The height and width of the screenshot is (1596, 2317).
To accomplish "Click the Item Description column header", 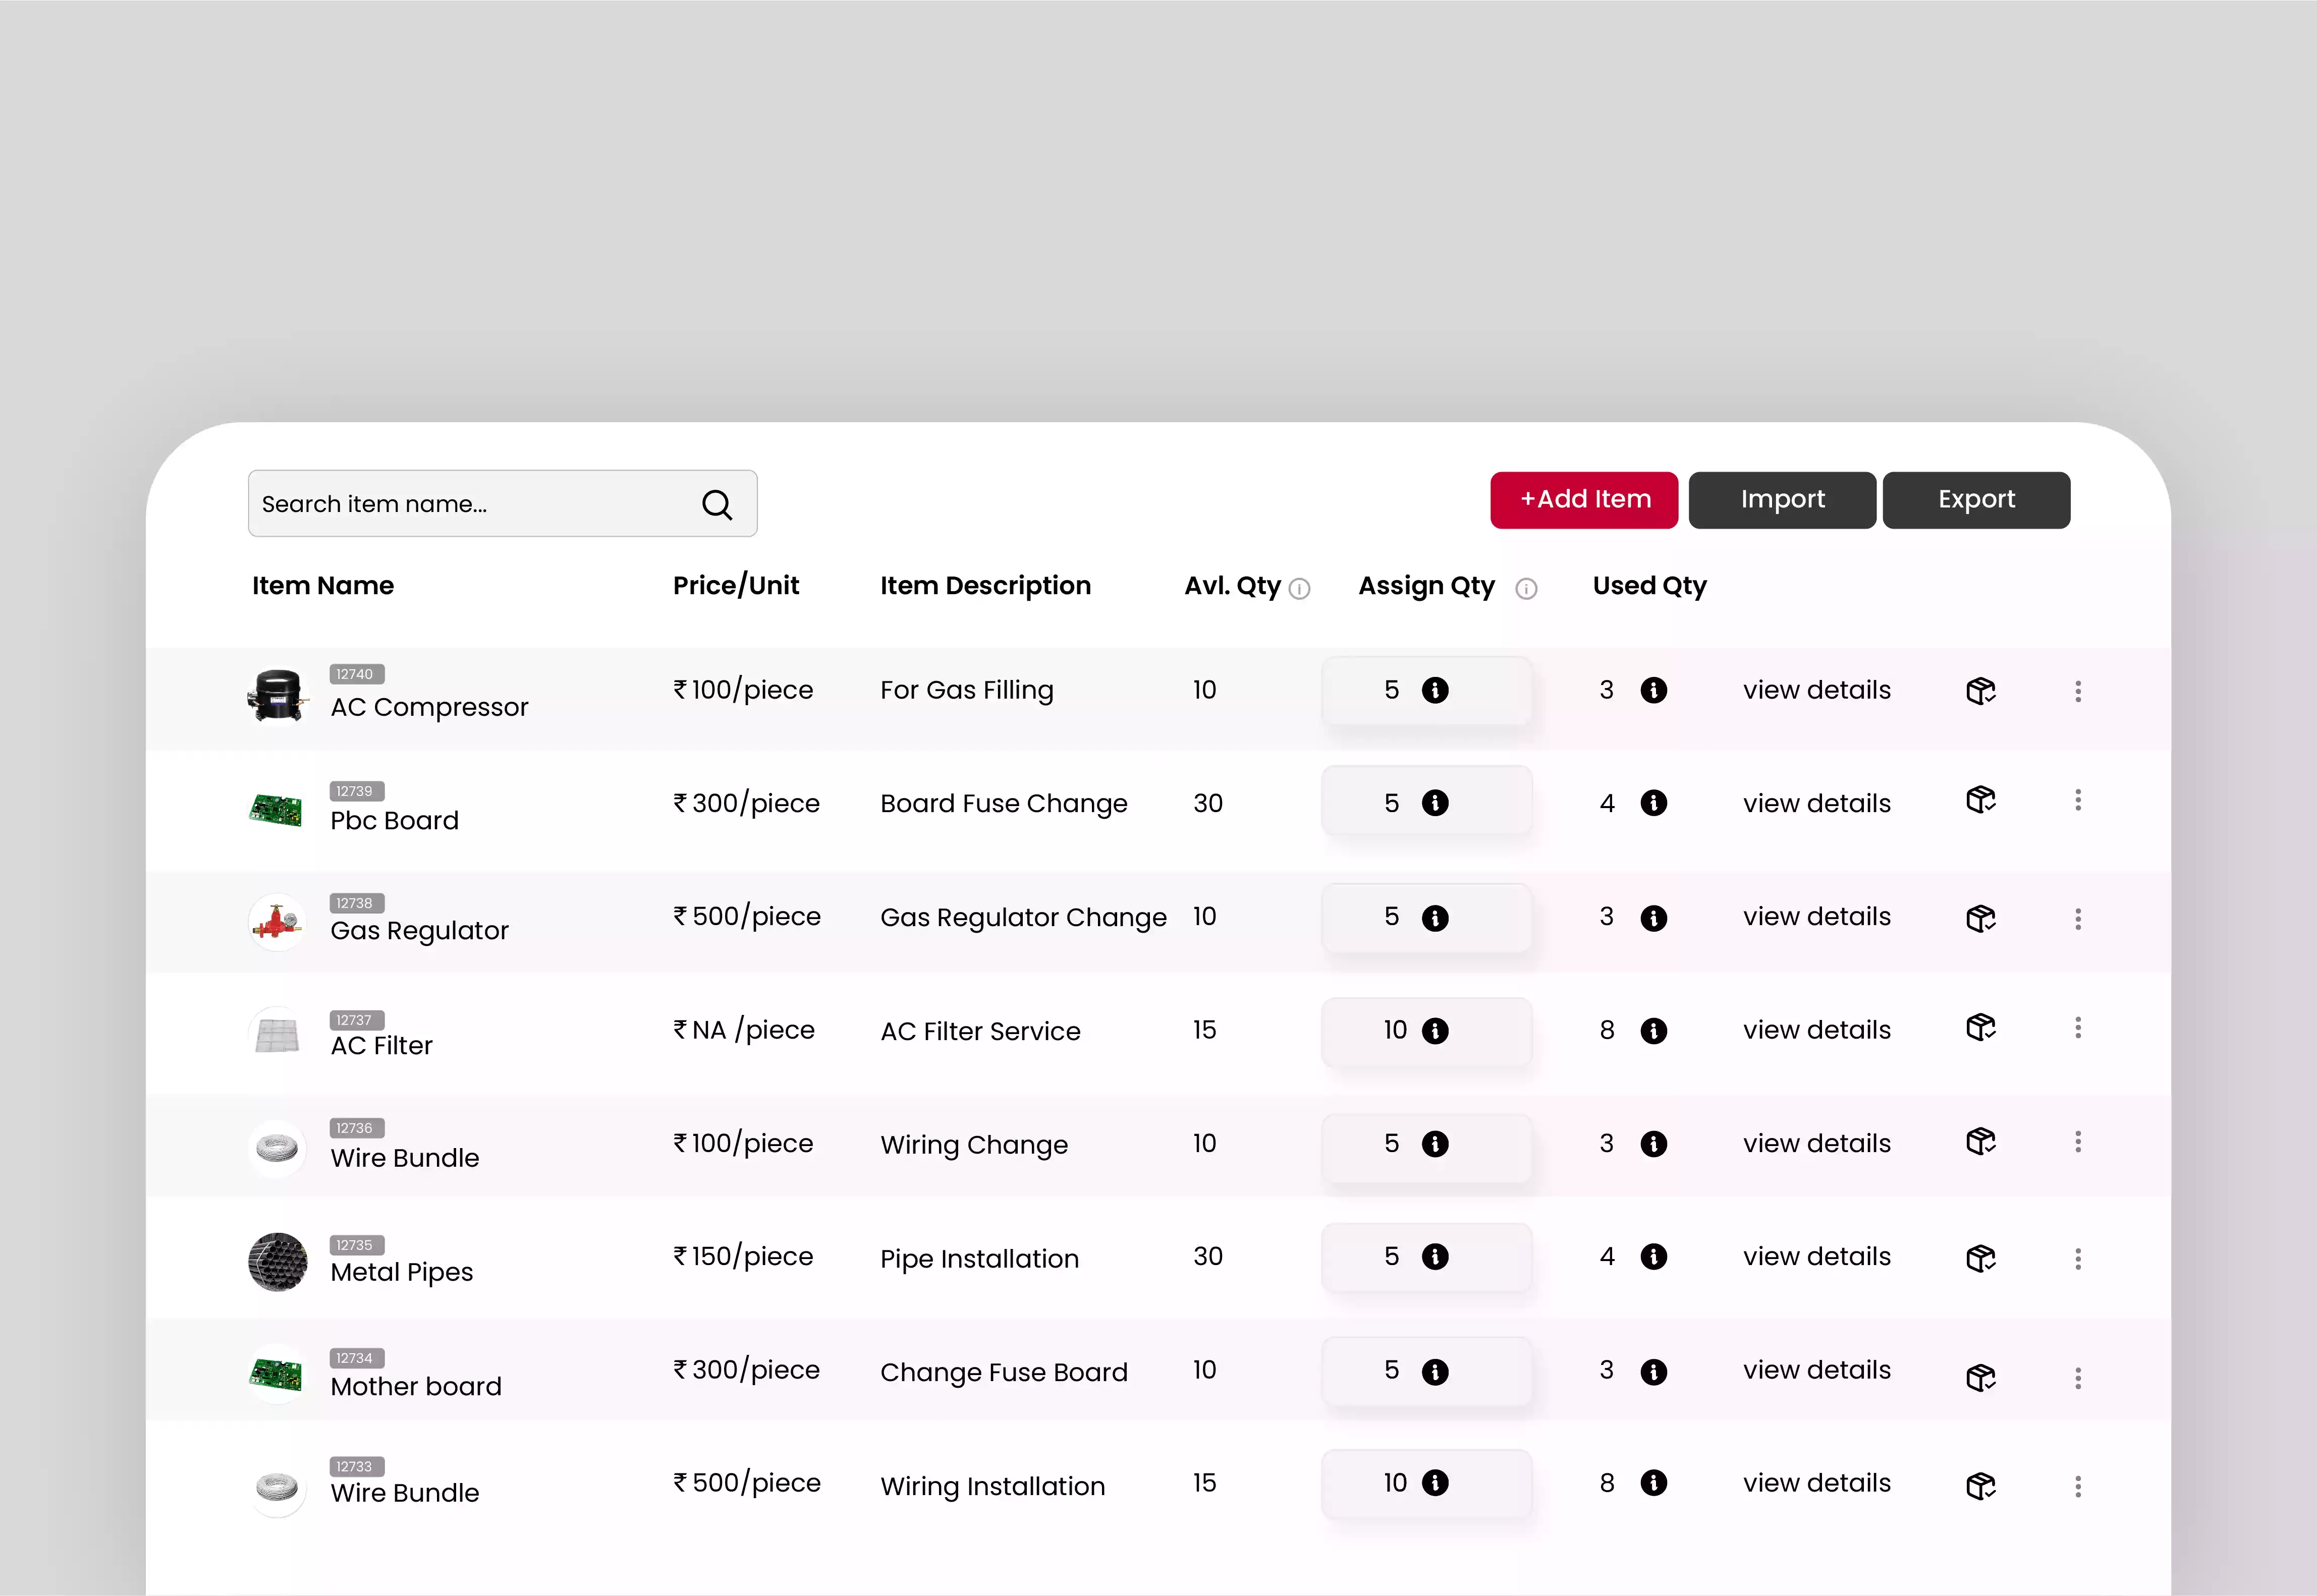I will 985,586.
